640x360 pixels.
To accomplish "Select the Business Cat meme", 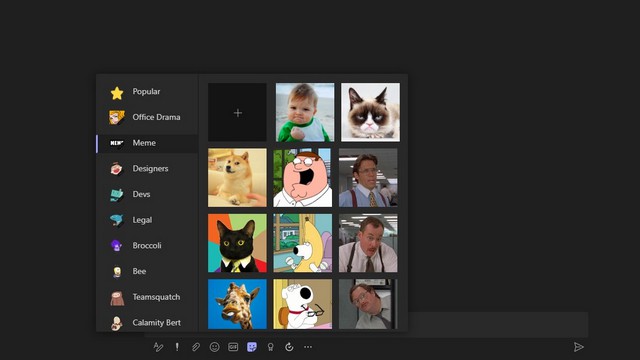I will [238, 243].
